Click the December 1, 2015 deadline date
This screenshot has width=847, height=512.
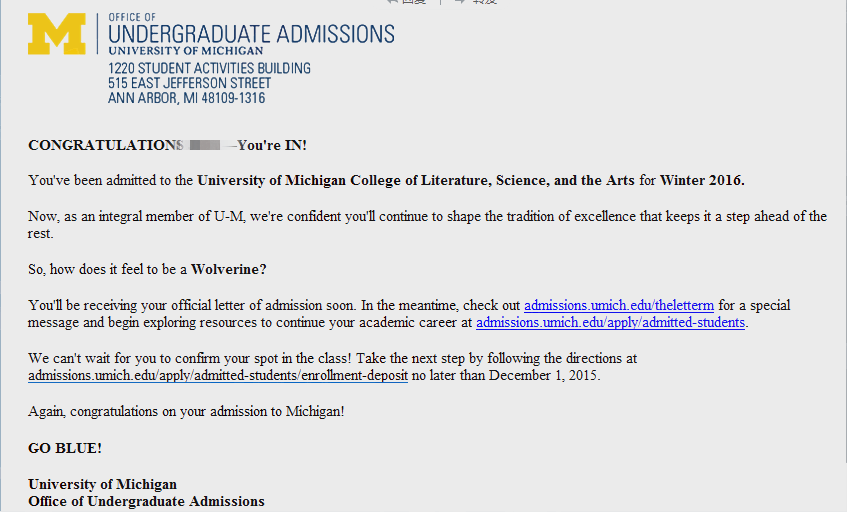click(x=544, y=375)
